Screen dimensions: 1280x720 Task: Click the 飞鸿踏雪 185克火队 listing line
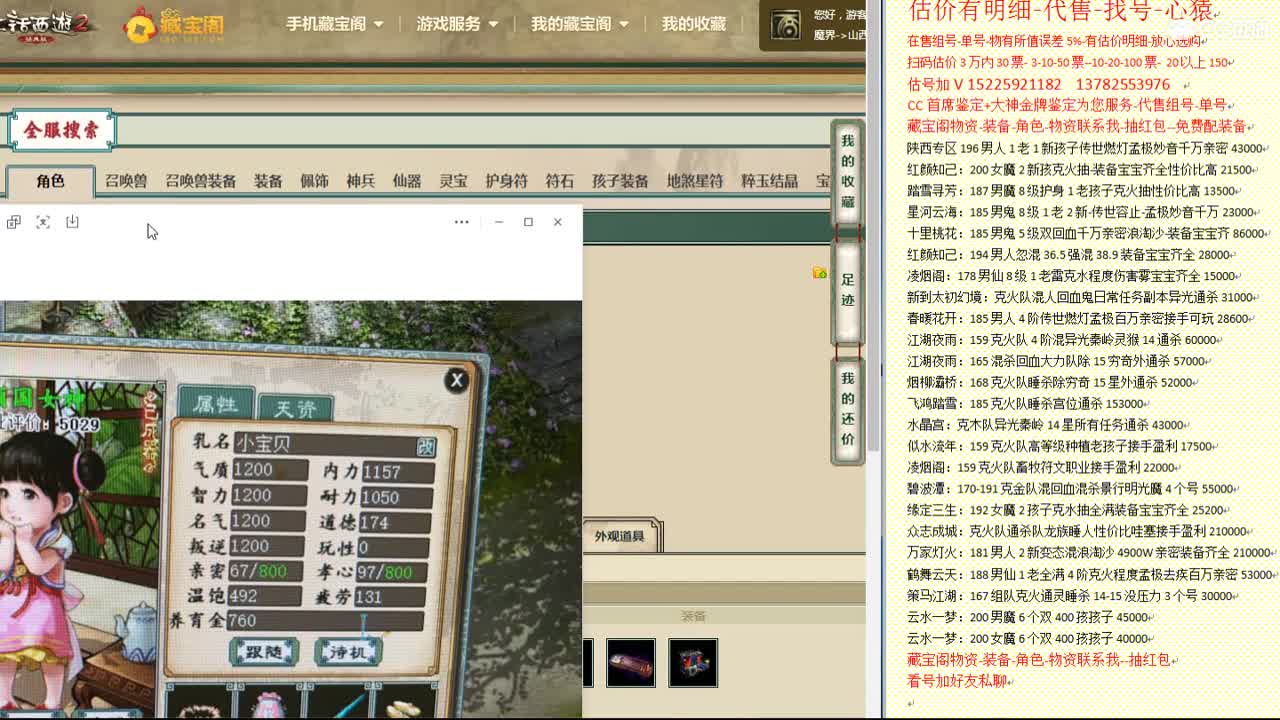pyautogui.click(x=1025, y=404)
